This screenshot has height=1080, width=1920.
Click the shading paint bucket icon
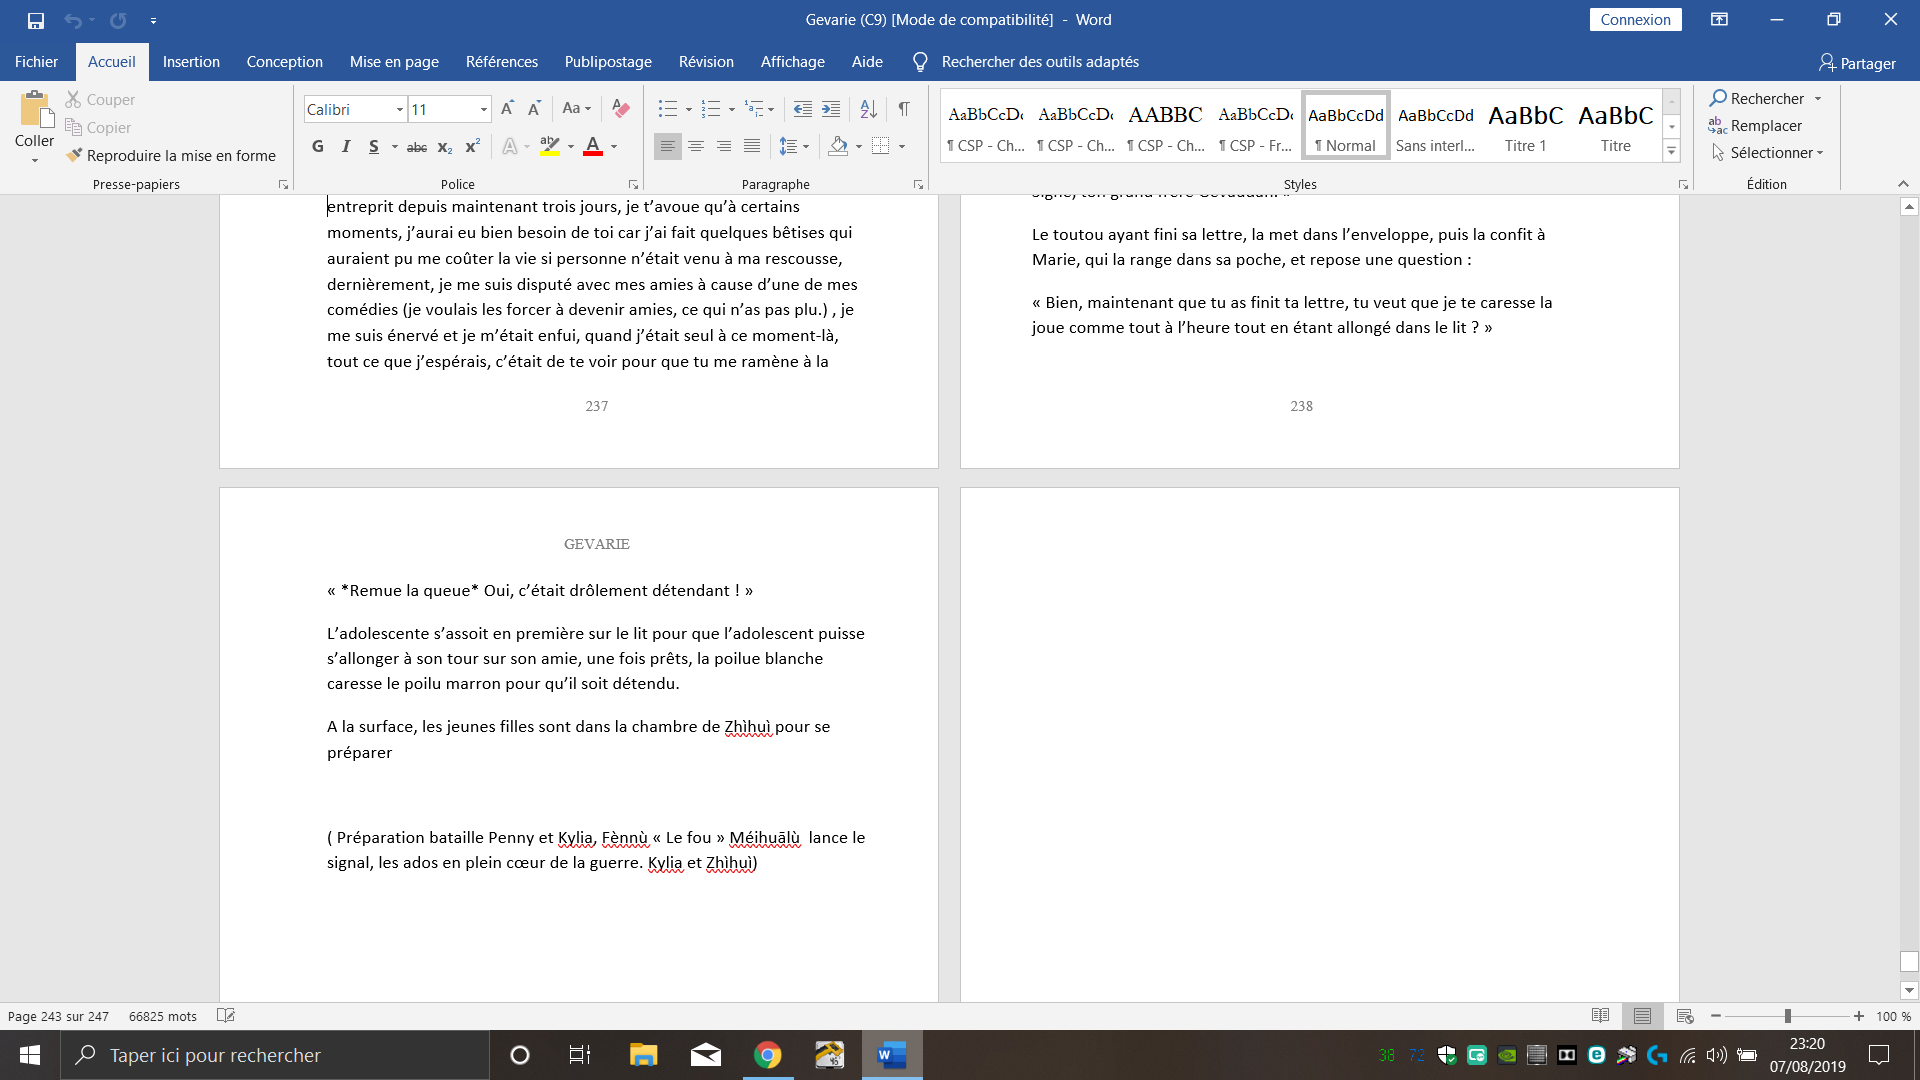click(838, 147)
